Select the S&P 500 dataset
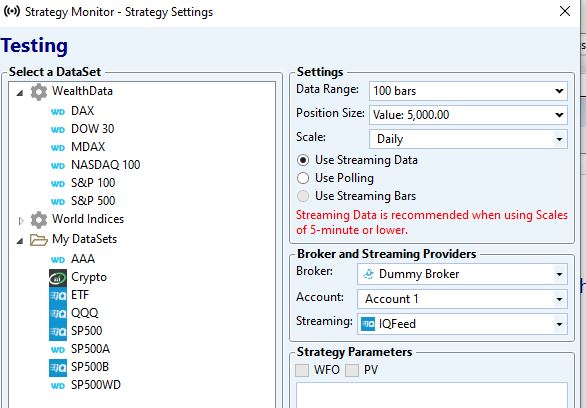The height and width of the screenshot is (408, 586). click(x=93, y=201)
